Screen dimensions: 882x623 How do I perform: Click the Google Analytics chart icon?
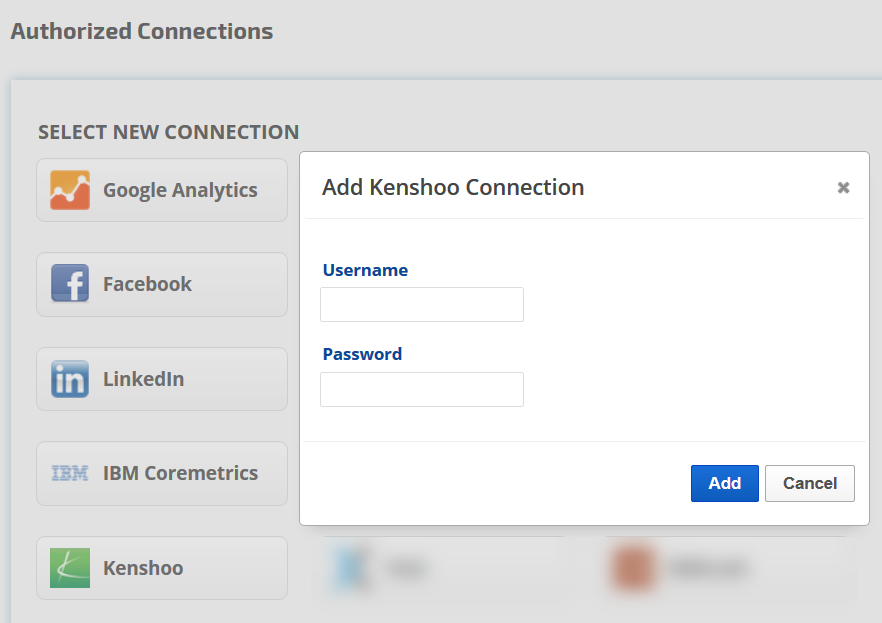(x=70, y=190)
